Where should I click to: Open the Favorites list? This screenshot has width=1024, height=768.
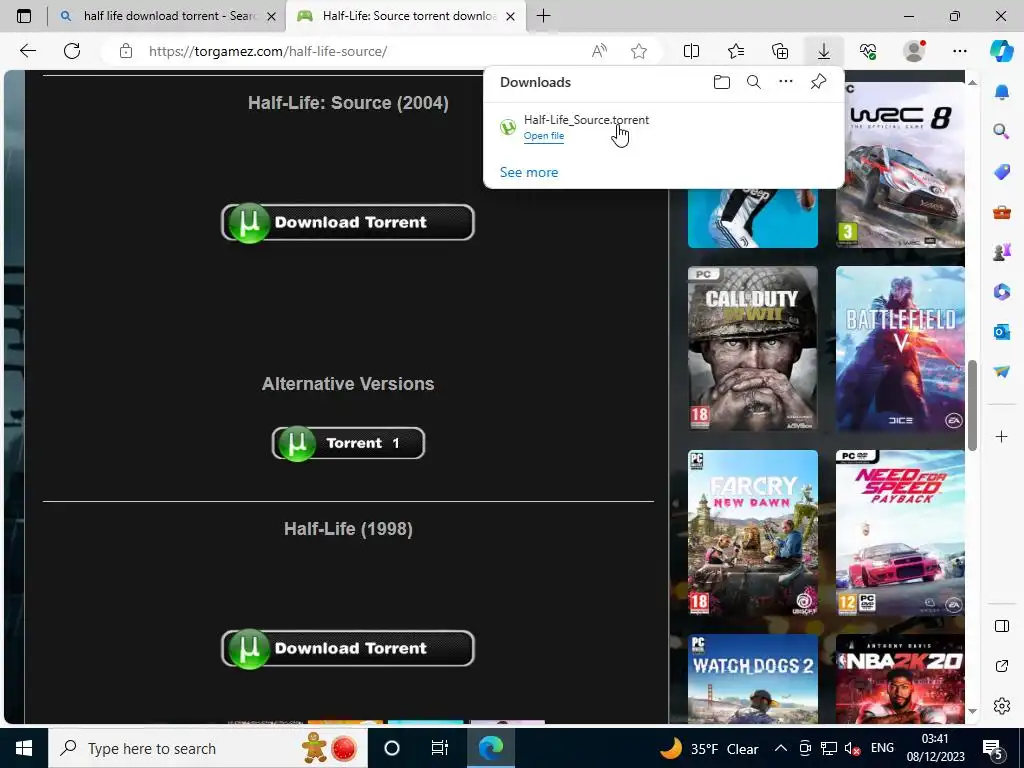click(736, 51)
